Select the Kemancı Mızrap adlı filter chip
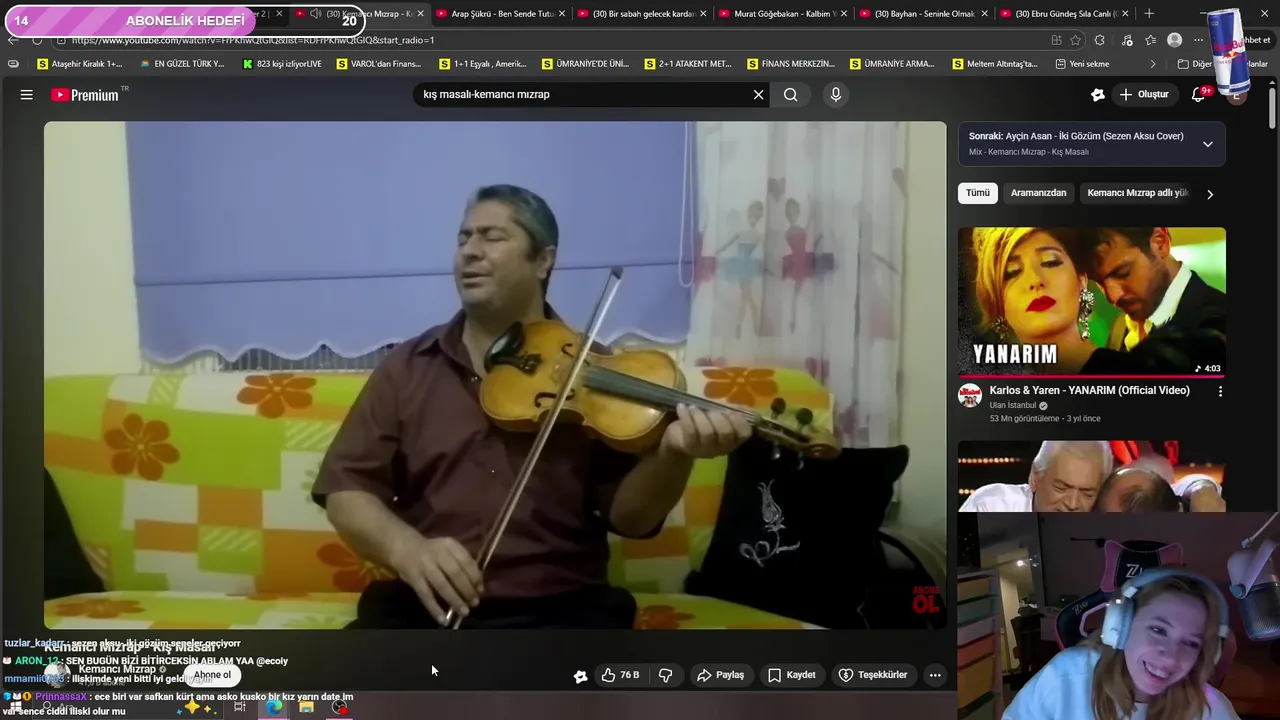Viewport: 1280px width, 720px height. [x=1137, y=193]
